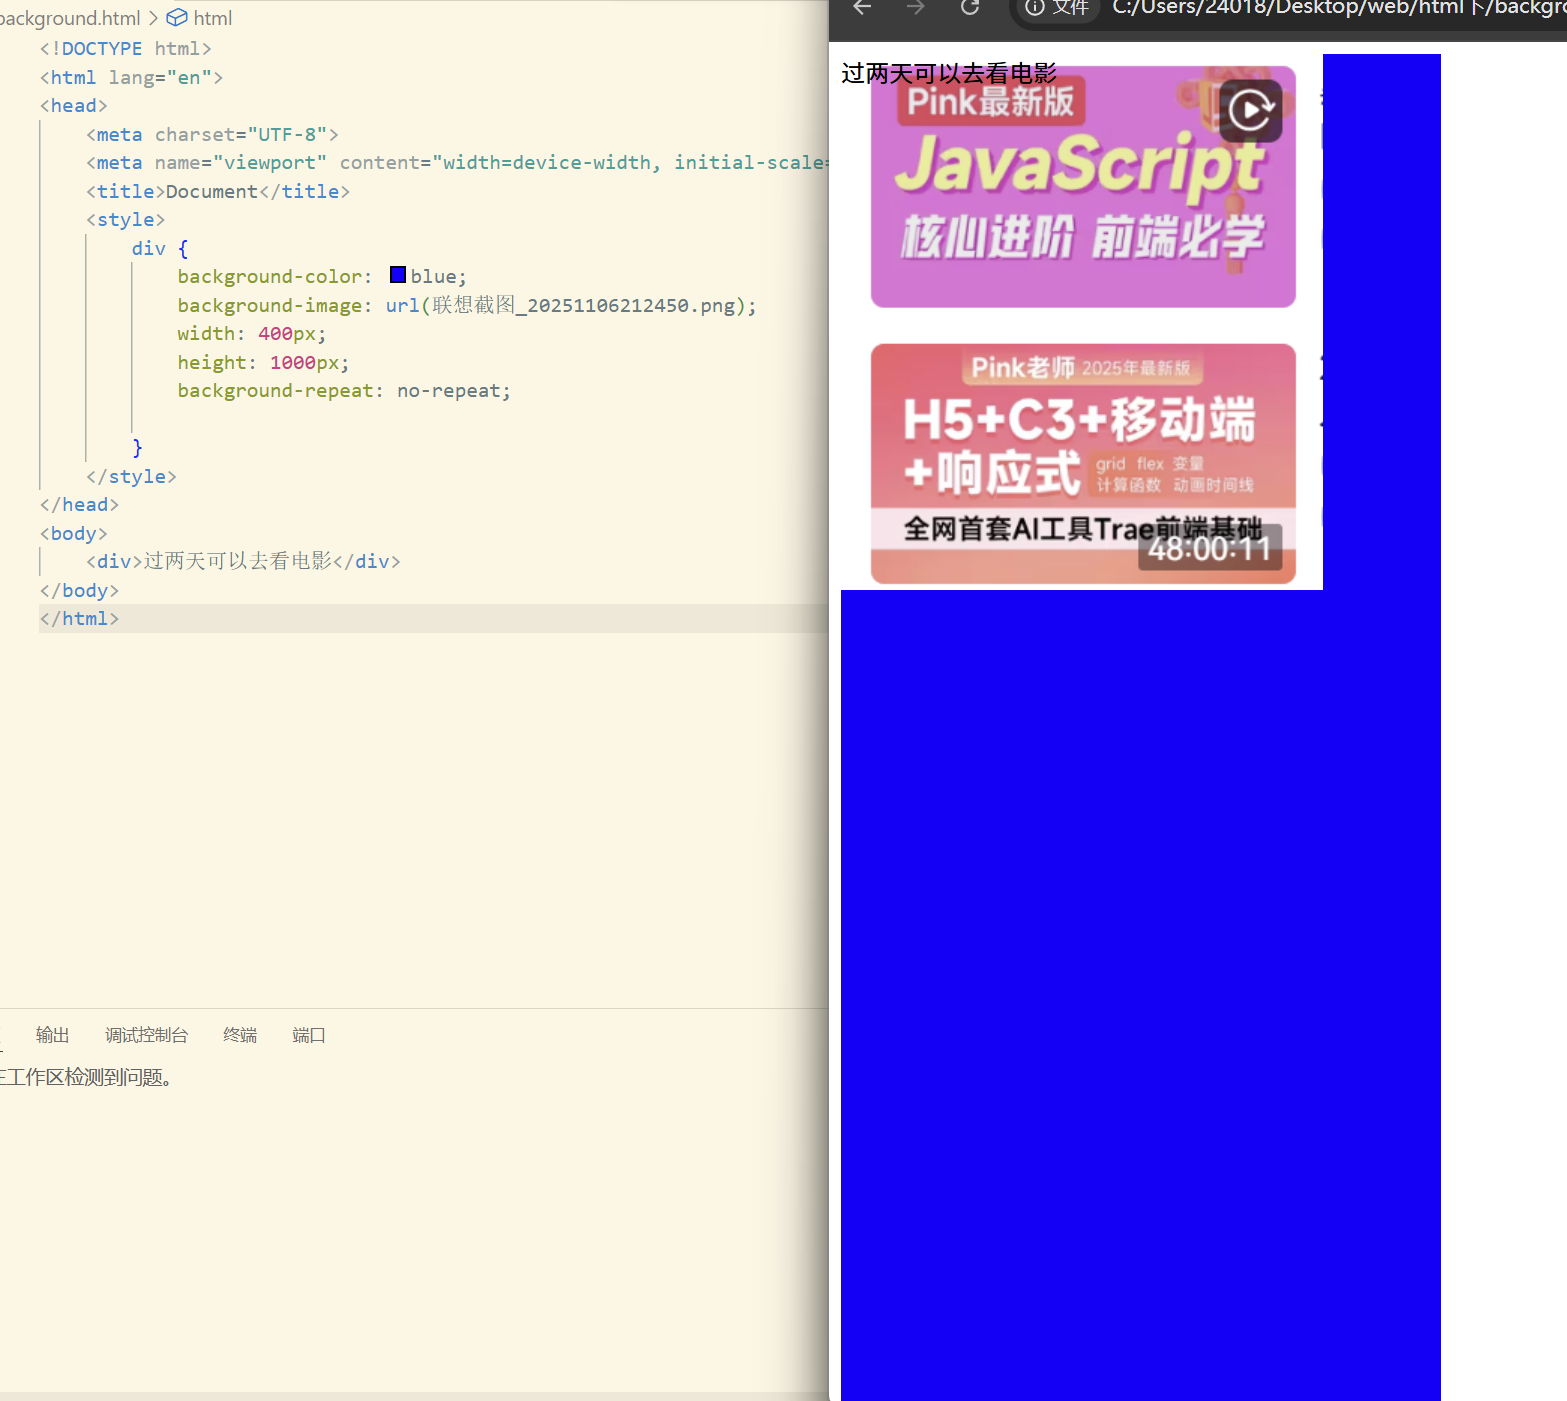This screenshot has width=1567, height=1401.
Task: Click the 48:00:11 duration badge
Action: [1210, 549]
